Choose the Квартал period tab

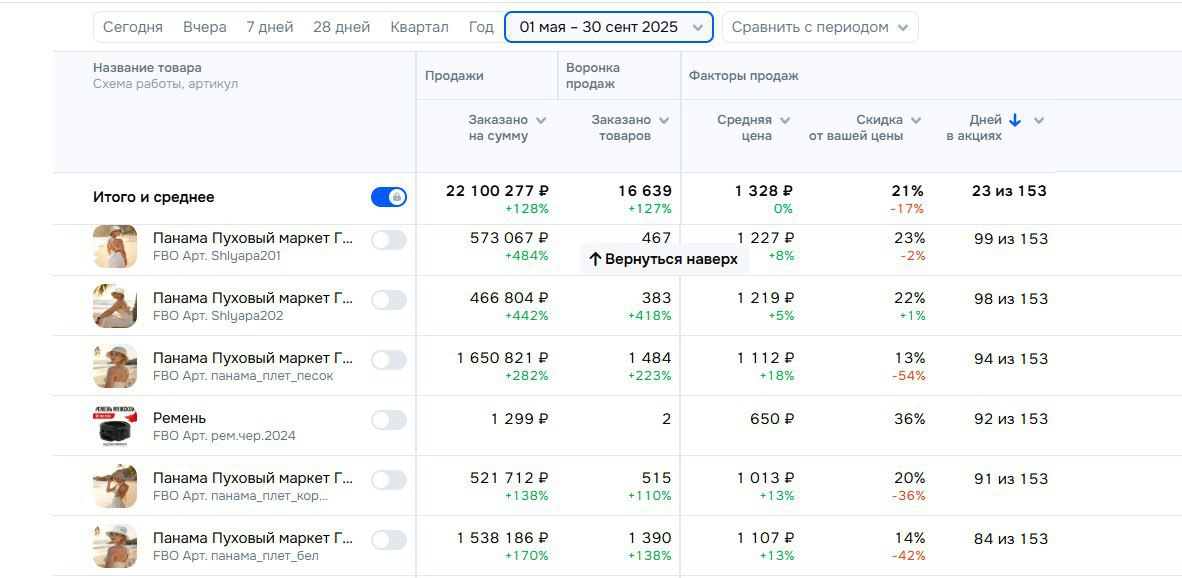pos(419,27)
